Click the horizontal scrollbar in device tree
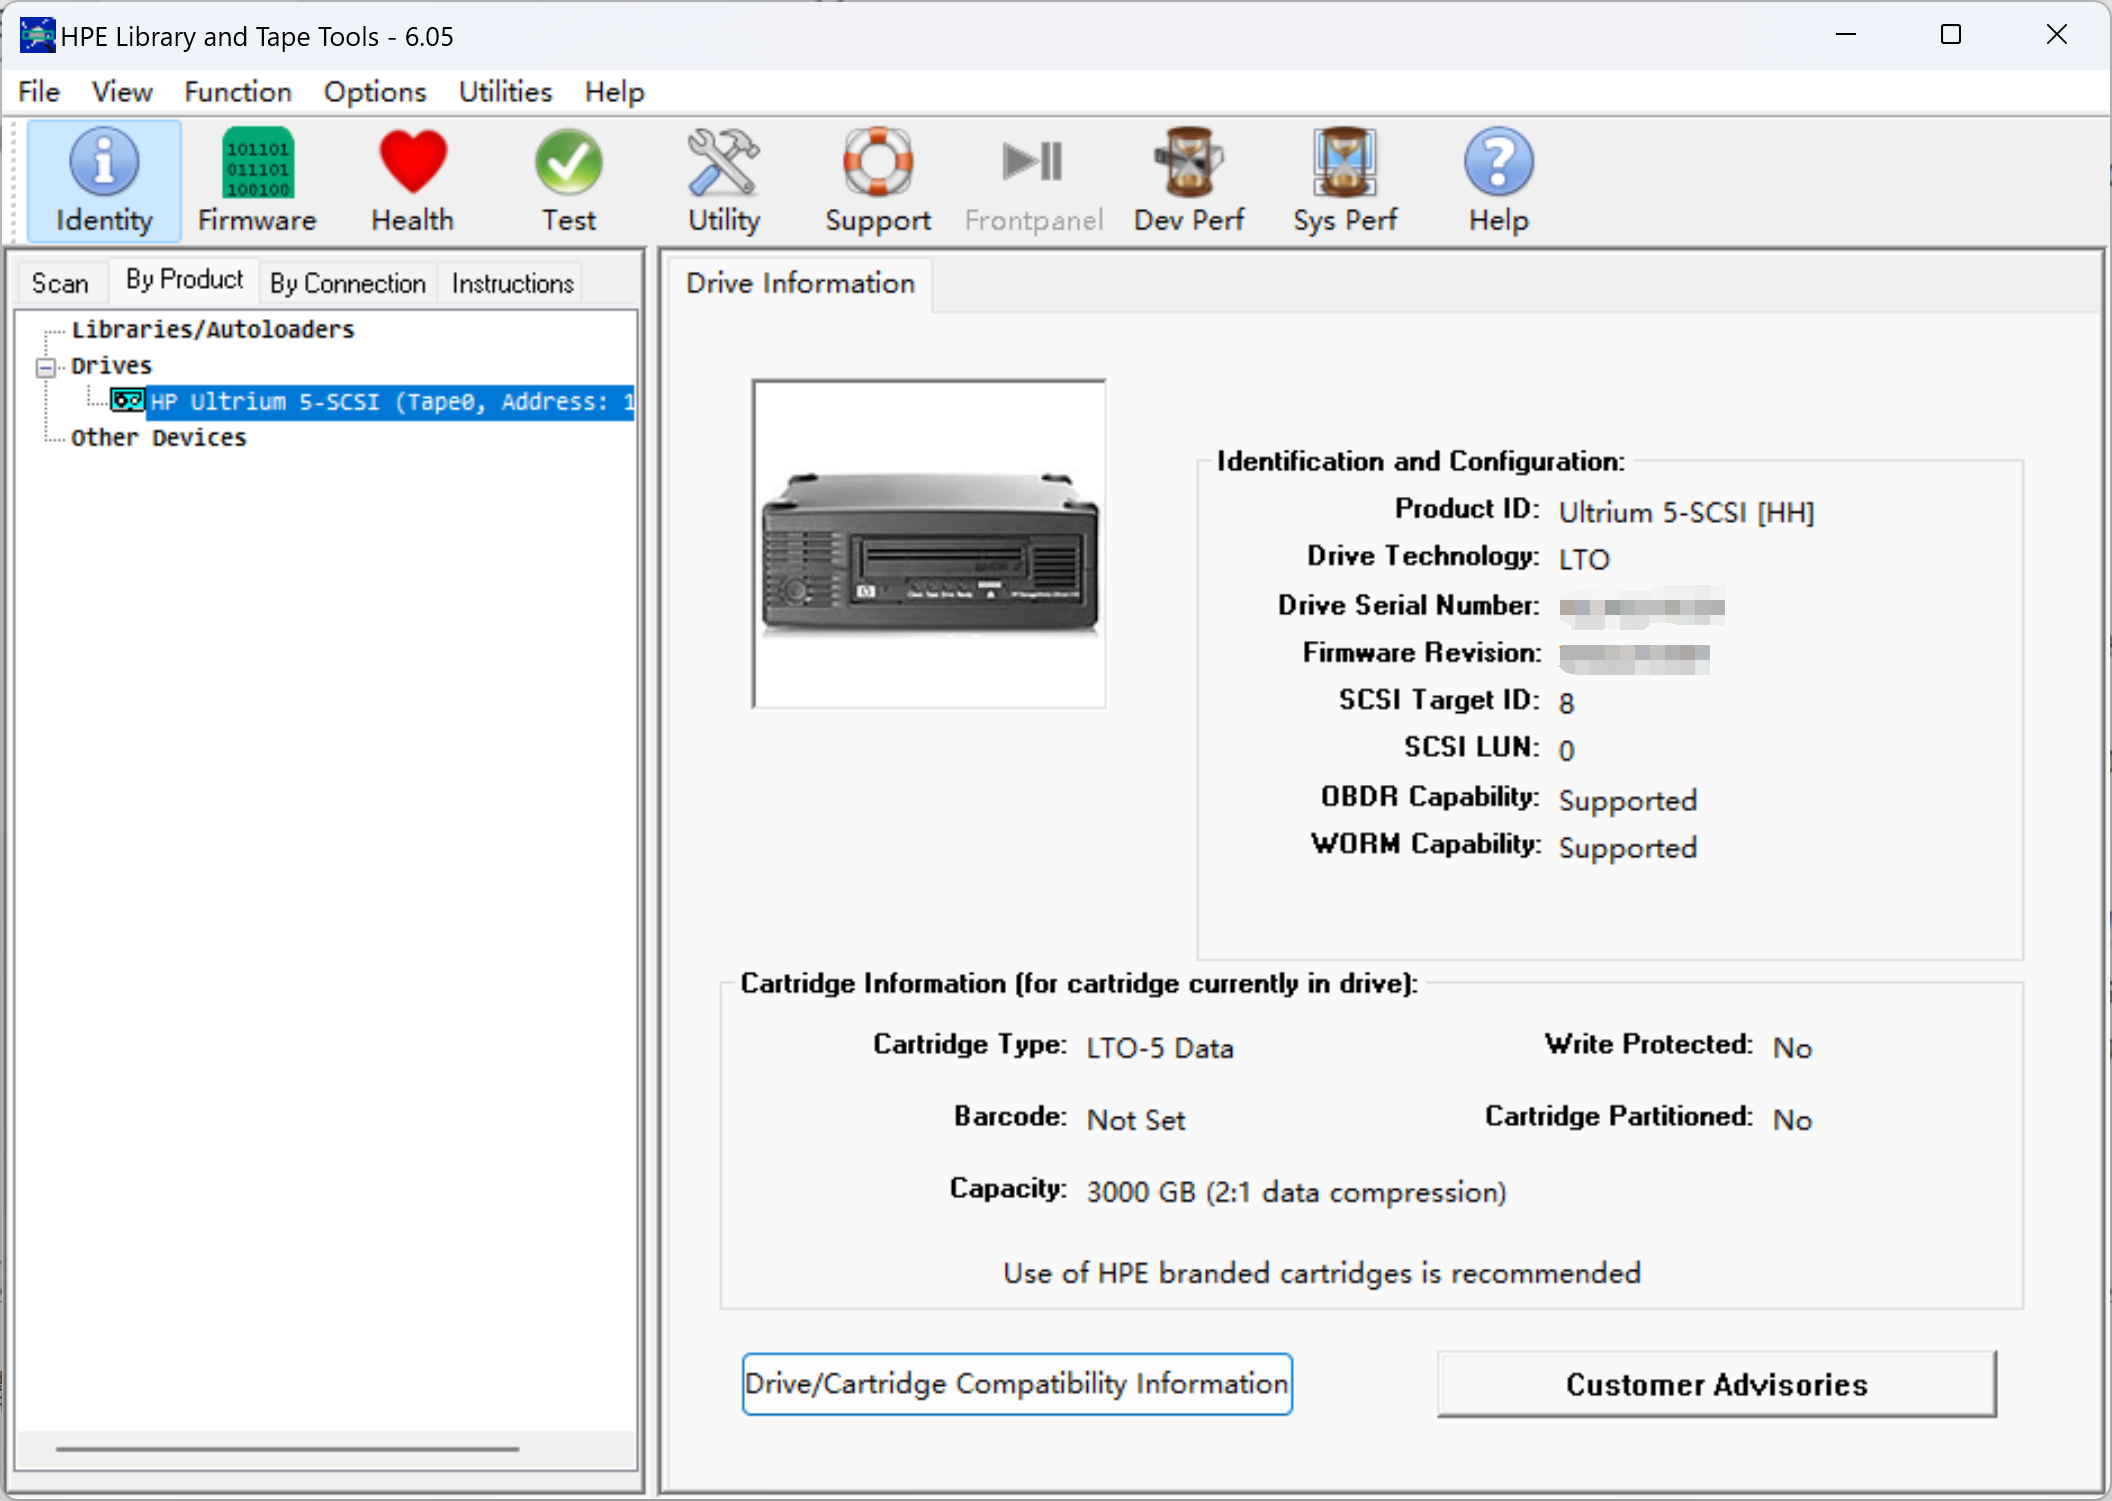2112x1501 pixels. tap(288, 1448)
